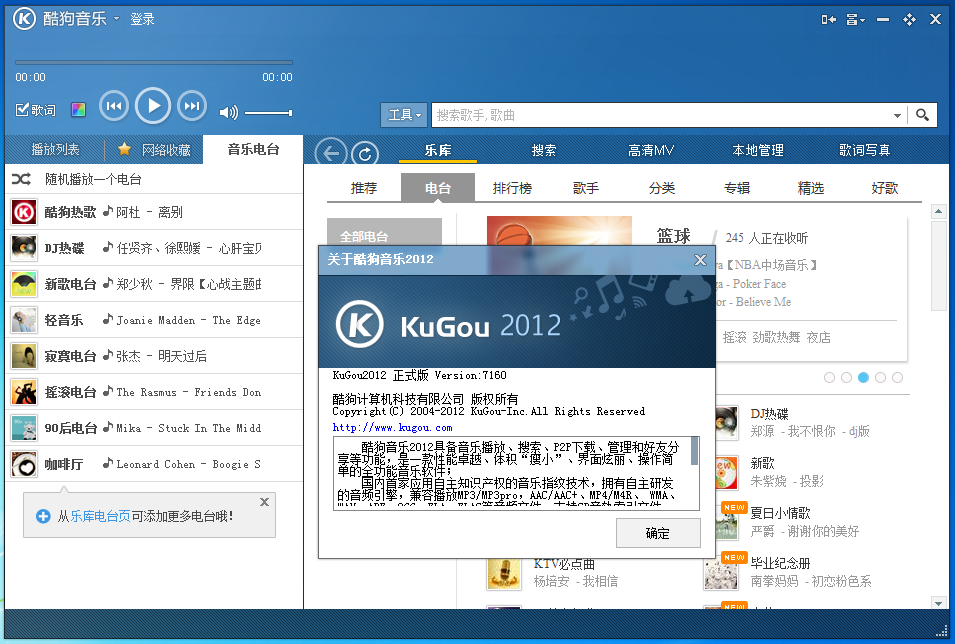
Task: Click the fourth carousel indicator dot
Action: [880, 378]
